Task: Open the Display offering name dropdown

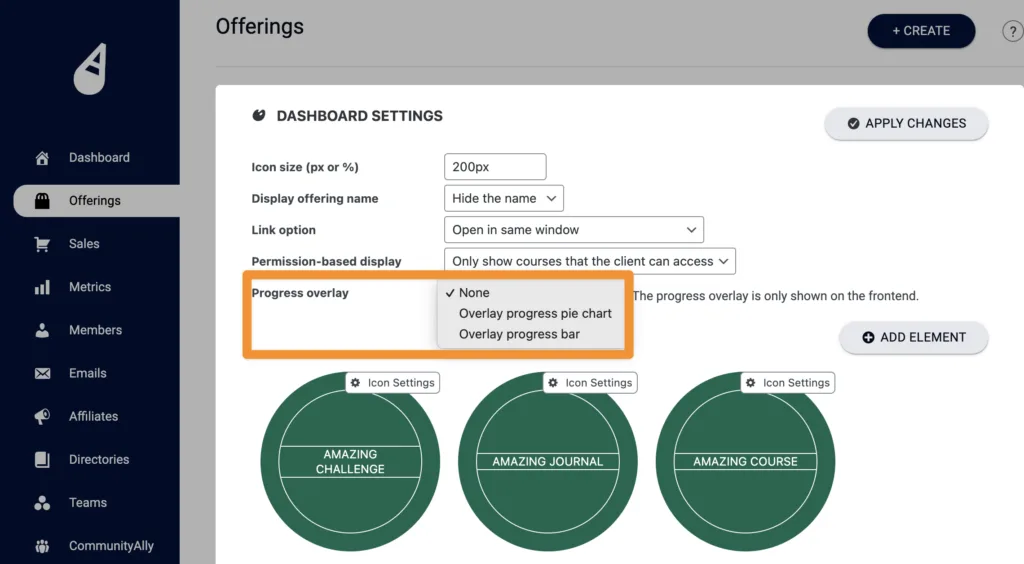Action: click(503, 198)
